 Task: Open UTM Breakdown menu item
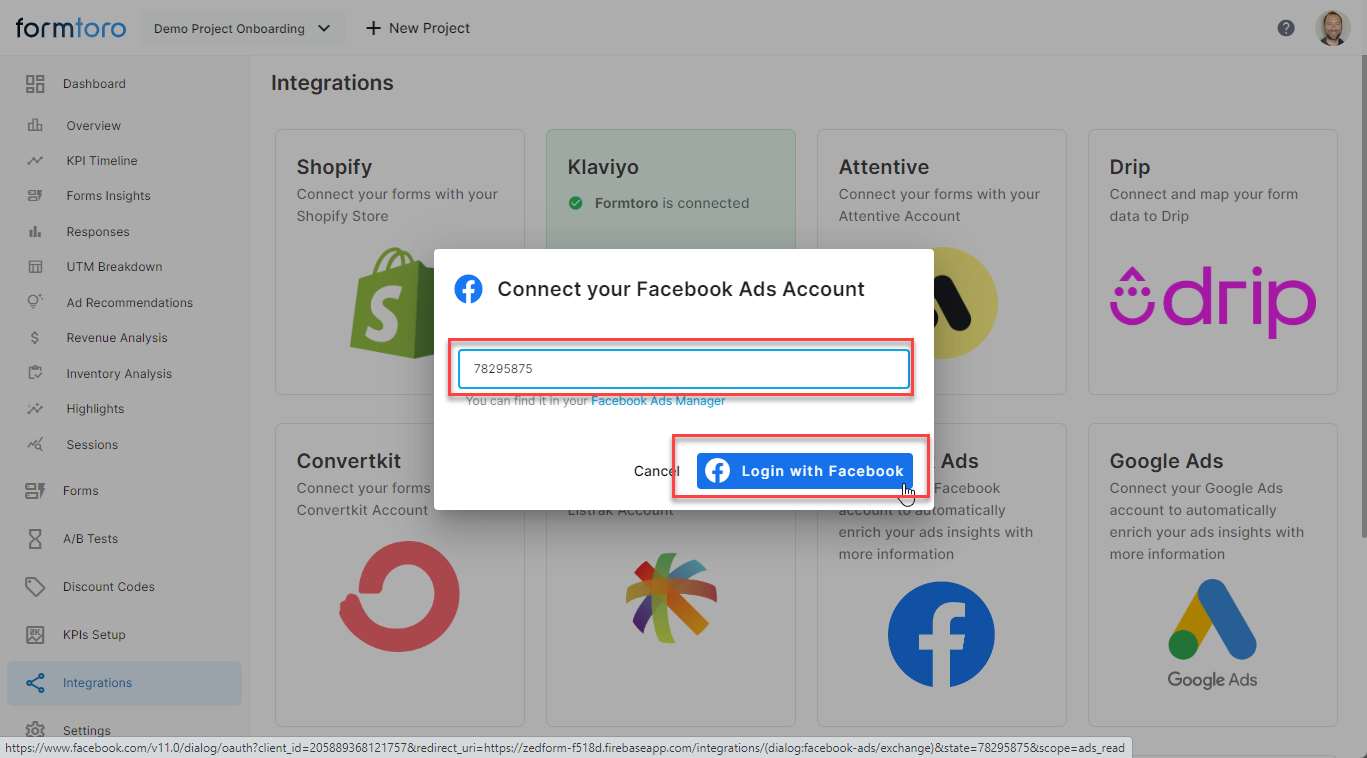pyautogui.click(x=114, y=267)
